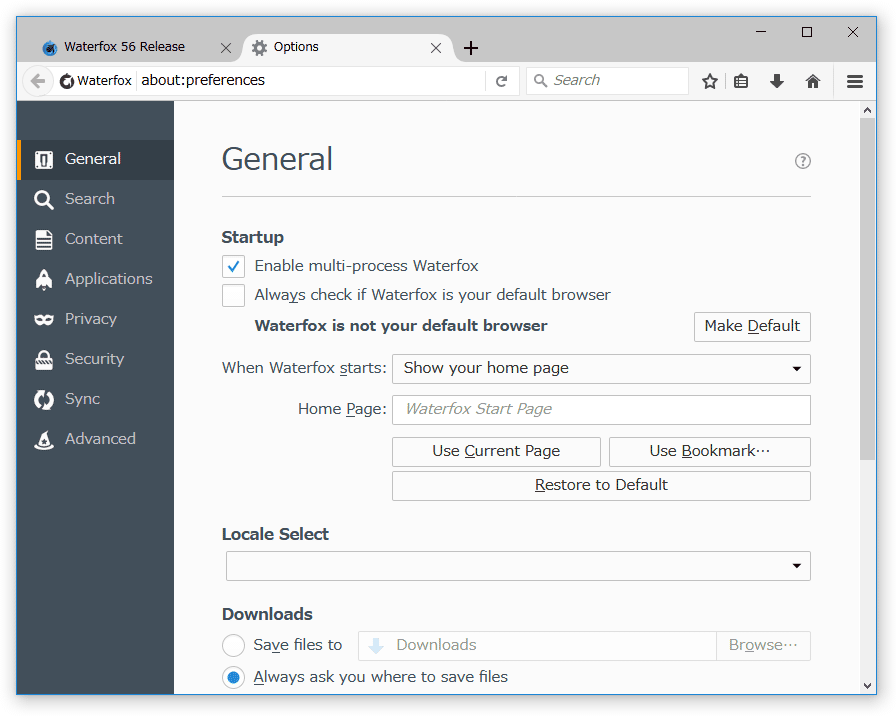Click the Downloads folder path field
Screen dimensions: 896x716
[x=537, y=645]
